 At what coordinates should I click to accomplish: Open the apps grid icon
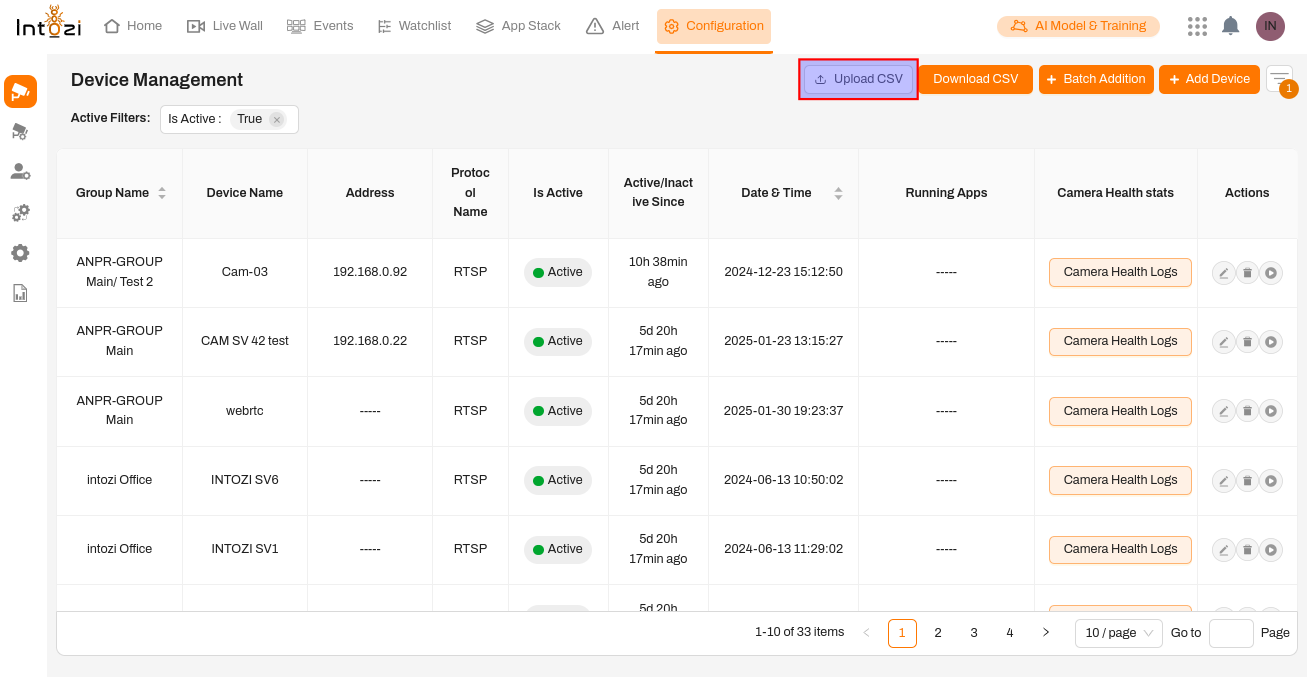(x=1197, y=26)
